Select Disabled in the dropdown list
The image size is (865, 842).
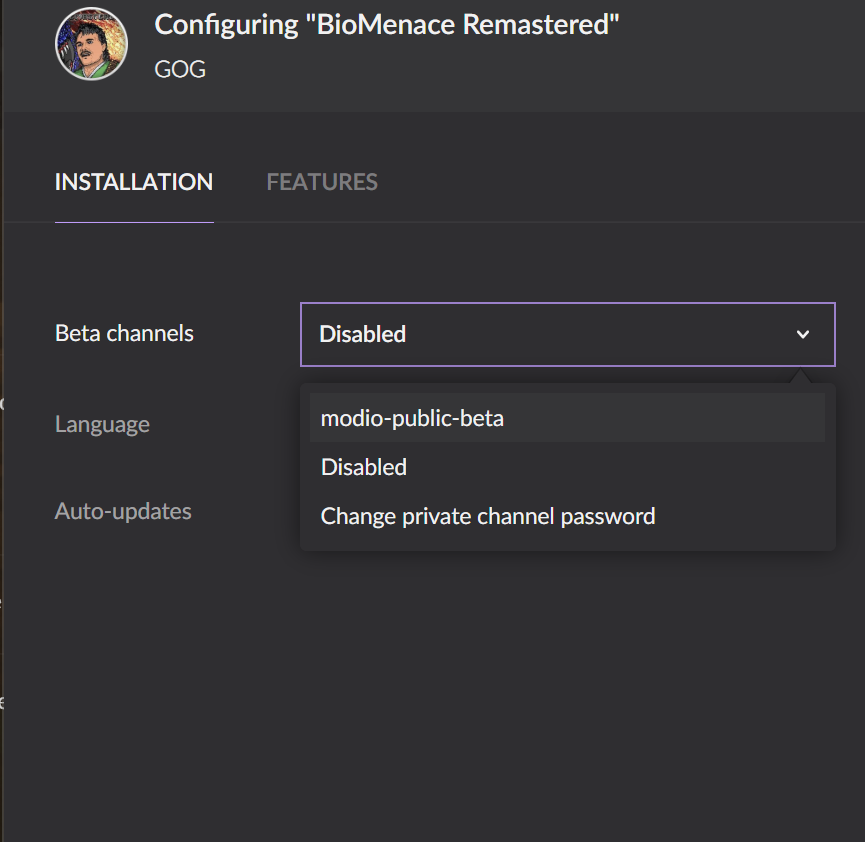[x=364, y=467]
